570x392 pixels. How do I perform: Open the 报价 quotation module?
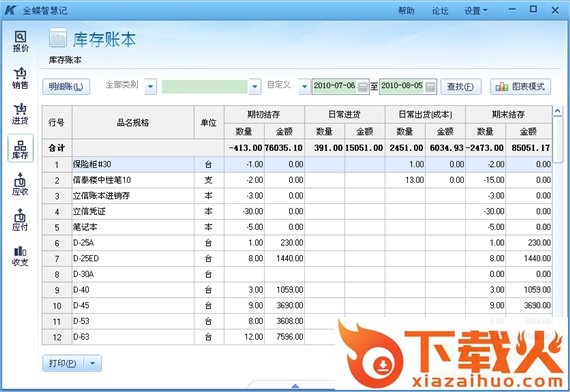20,41
